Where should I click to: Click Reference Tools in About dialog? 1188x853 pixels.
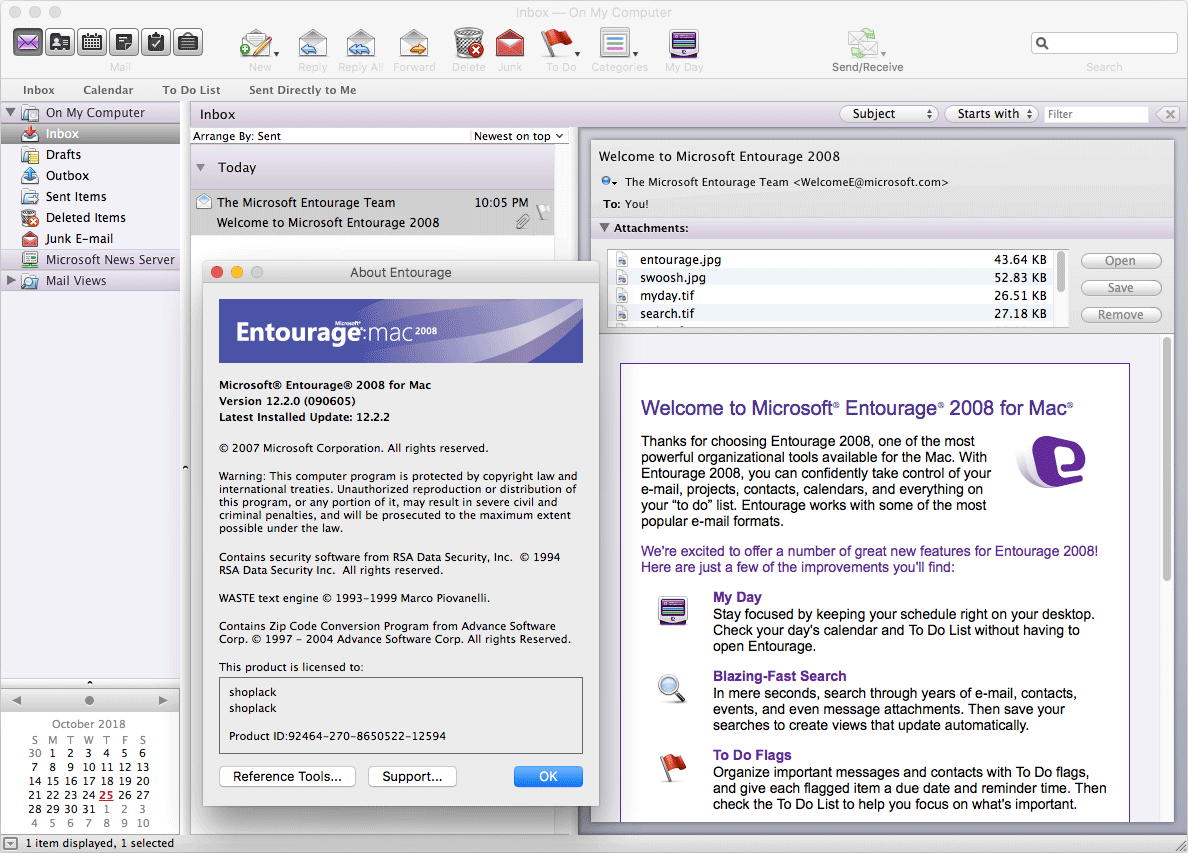click(x=287, y=776)
